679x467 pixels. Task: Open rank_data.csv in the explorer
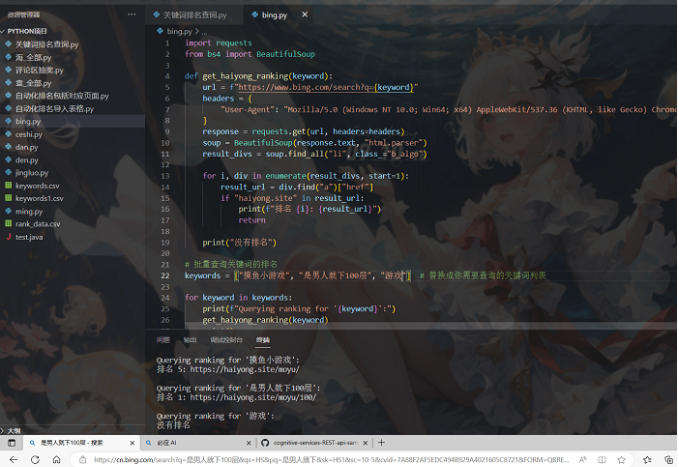[37, 224]
